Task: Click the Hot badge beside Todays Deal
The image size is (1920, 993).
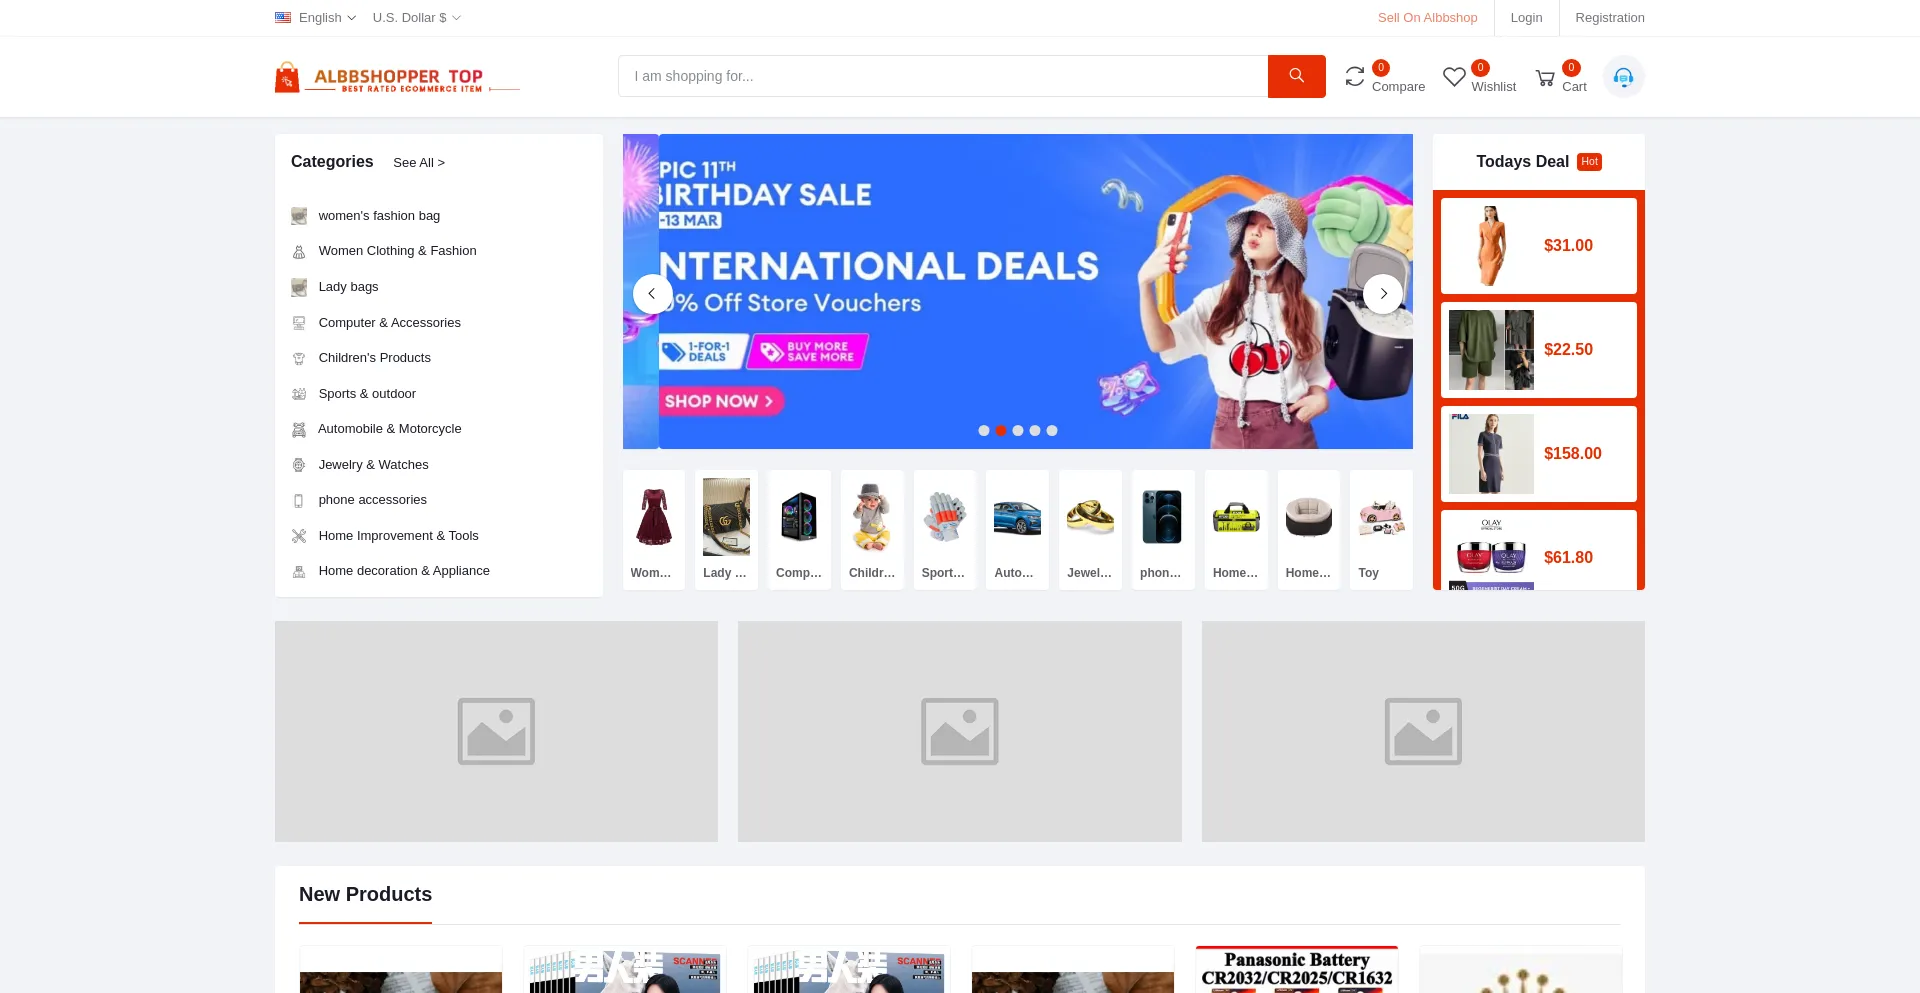Action: tap(1590, 162)
